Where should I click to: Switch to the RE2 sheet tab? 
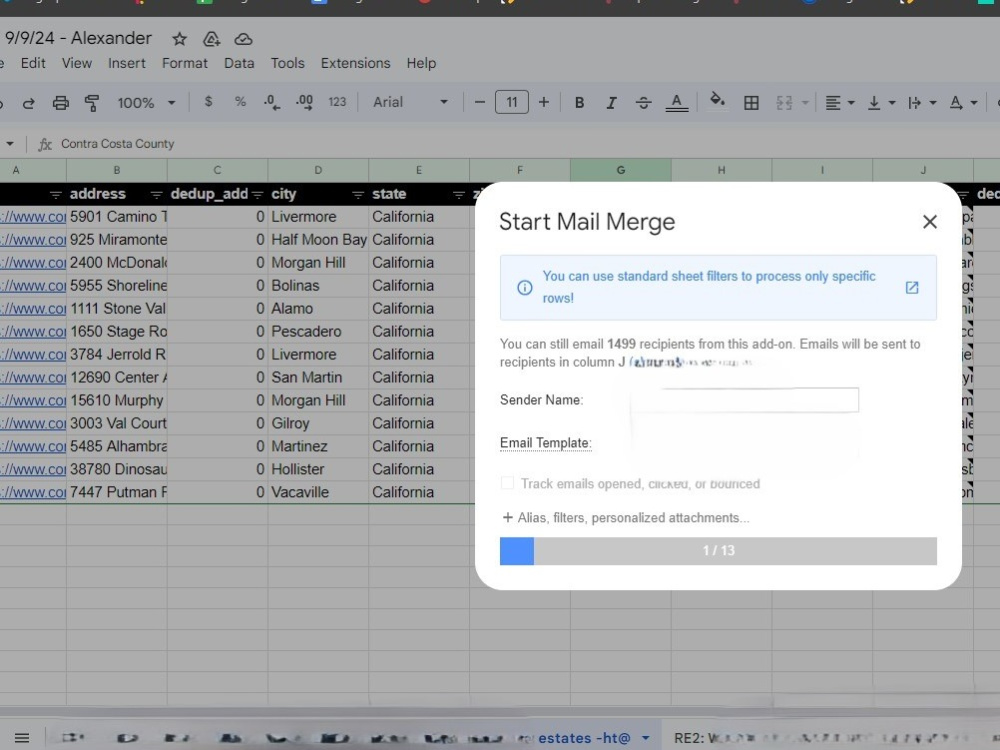(x=829, y=738)
